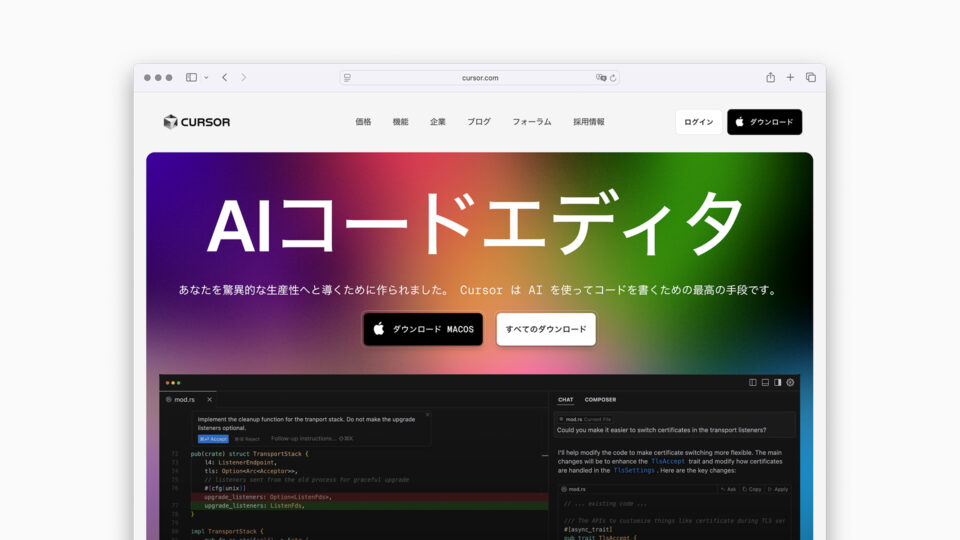Go forward with the Safari forward arrow
Viewport: 960px width, 540px height.
pos(244,78)
